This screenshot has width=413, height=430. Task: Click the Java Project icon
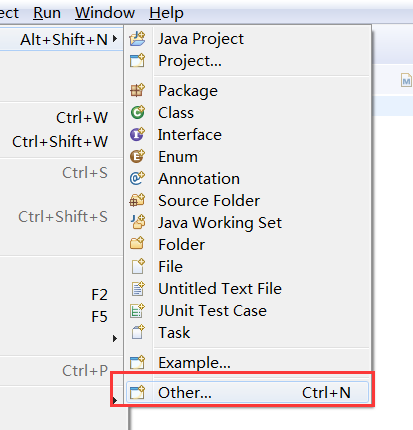coord(137,39)
